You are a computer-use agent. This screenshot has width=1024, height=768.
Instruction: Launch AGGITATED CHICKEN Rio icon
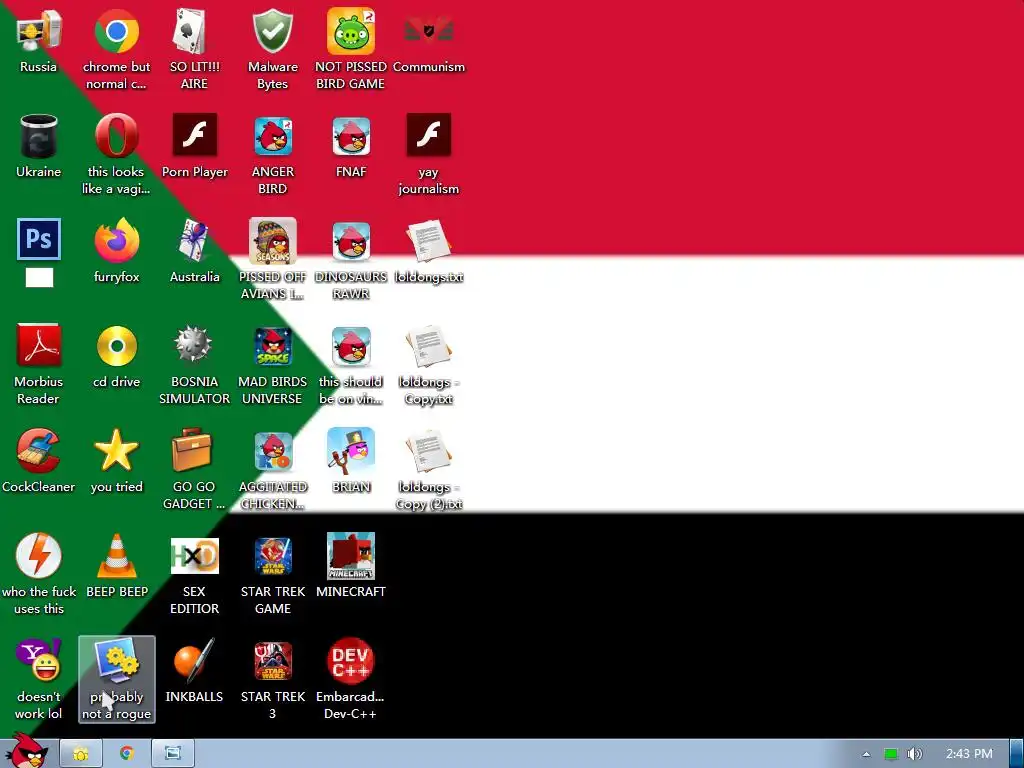[272, 451]
